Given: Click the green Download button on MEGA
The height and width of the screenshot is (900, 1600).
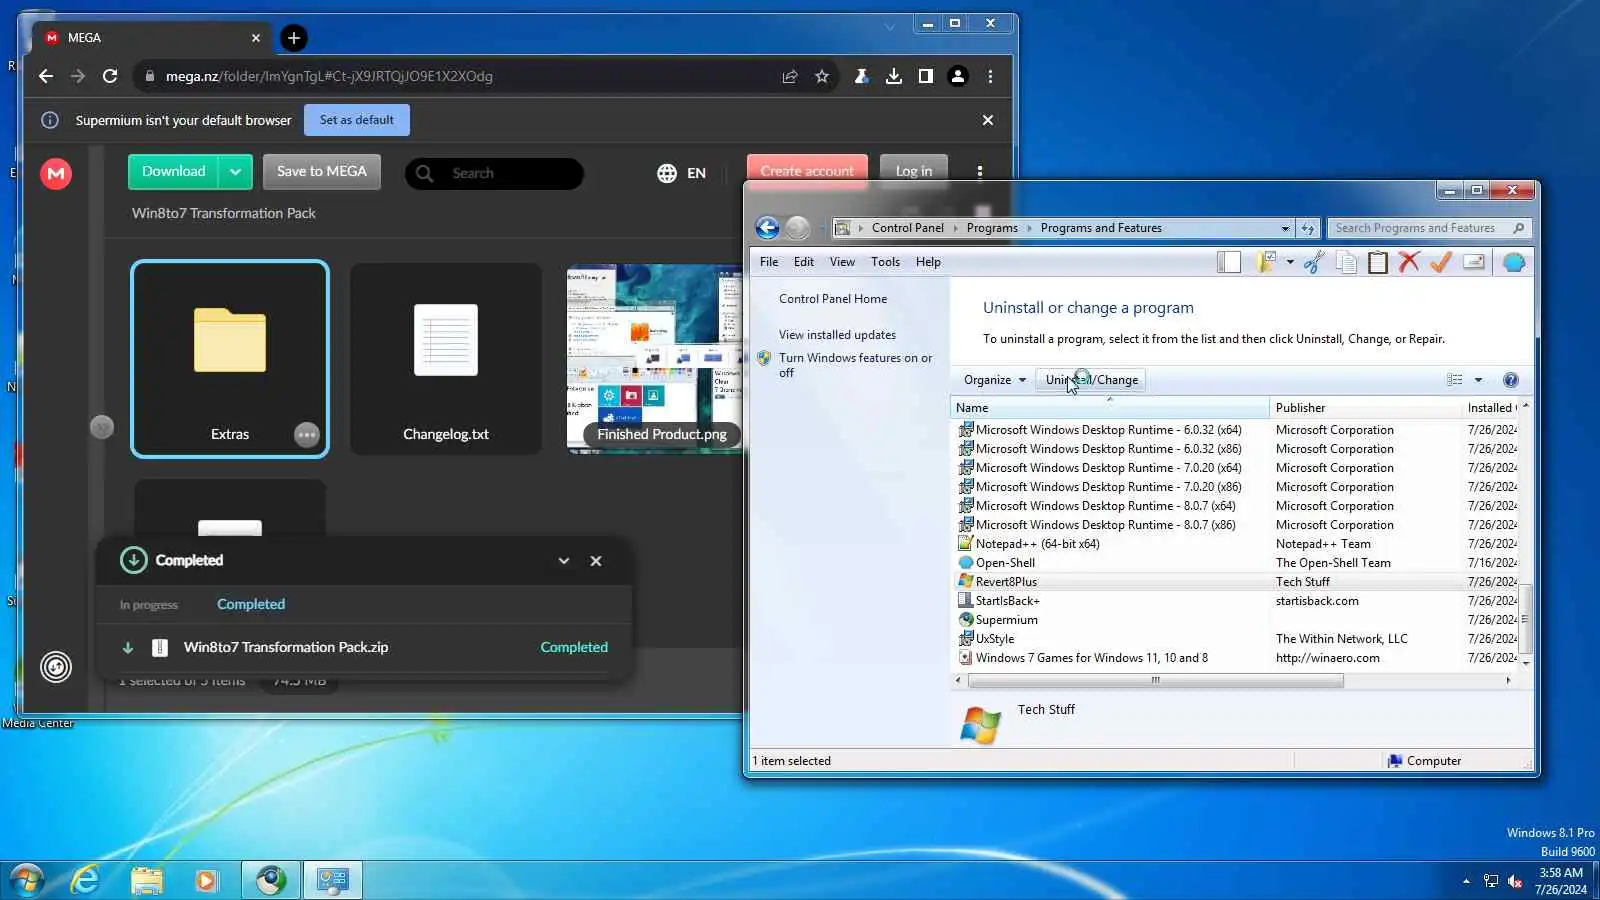Looking at the screenshot, I should (x=174, y=172).
